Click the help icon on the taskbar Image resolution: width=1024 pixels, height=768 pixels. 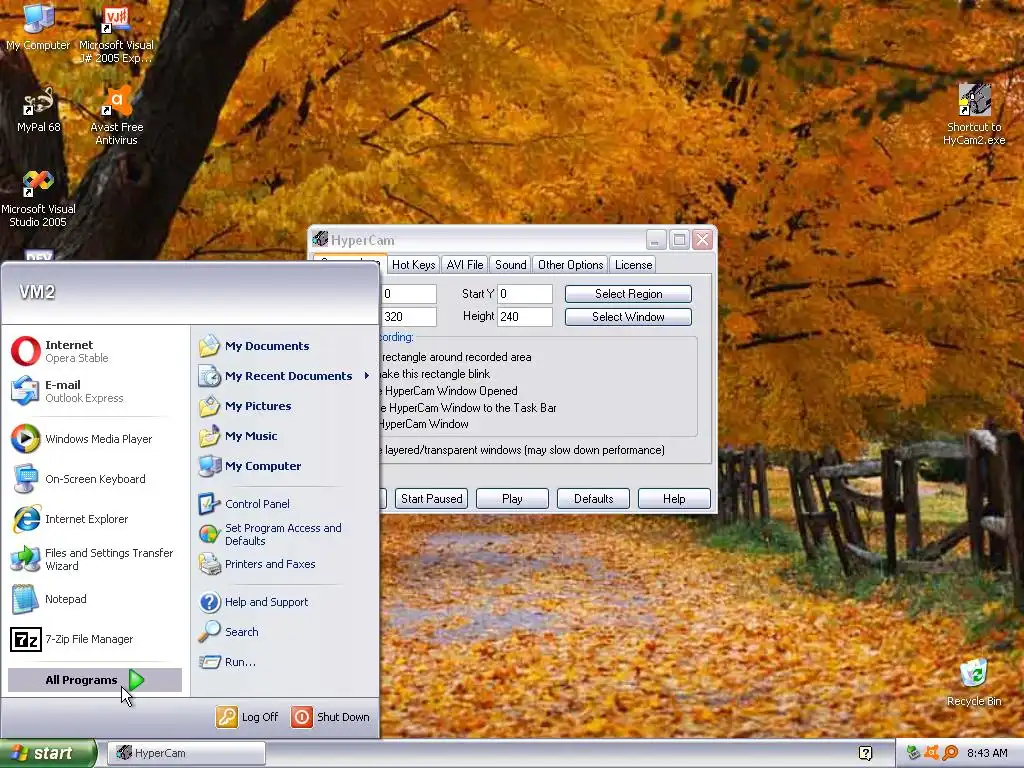point(865,753)
